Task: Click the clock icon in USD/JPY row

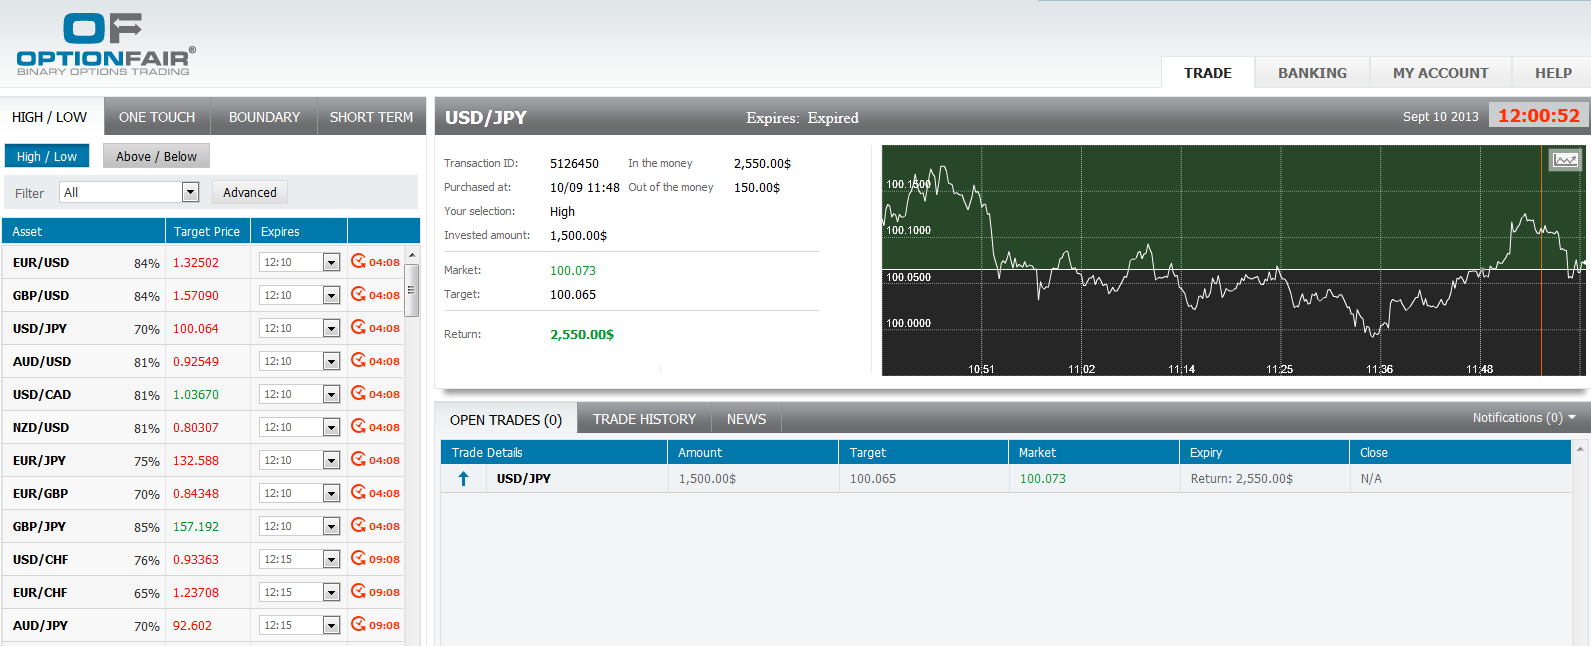Action: [358, 328]
